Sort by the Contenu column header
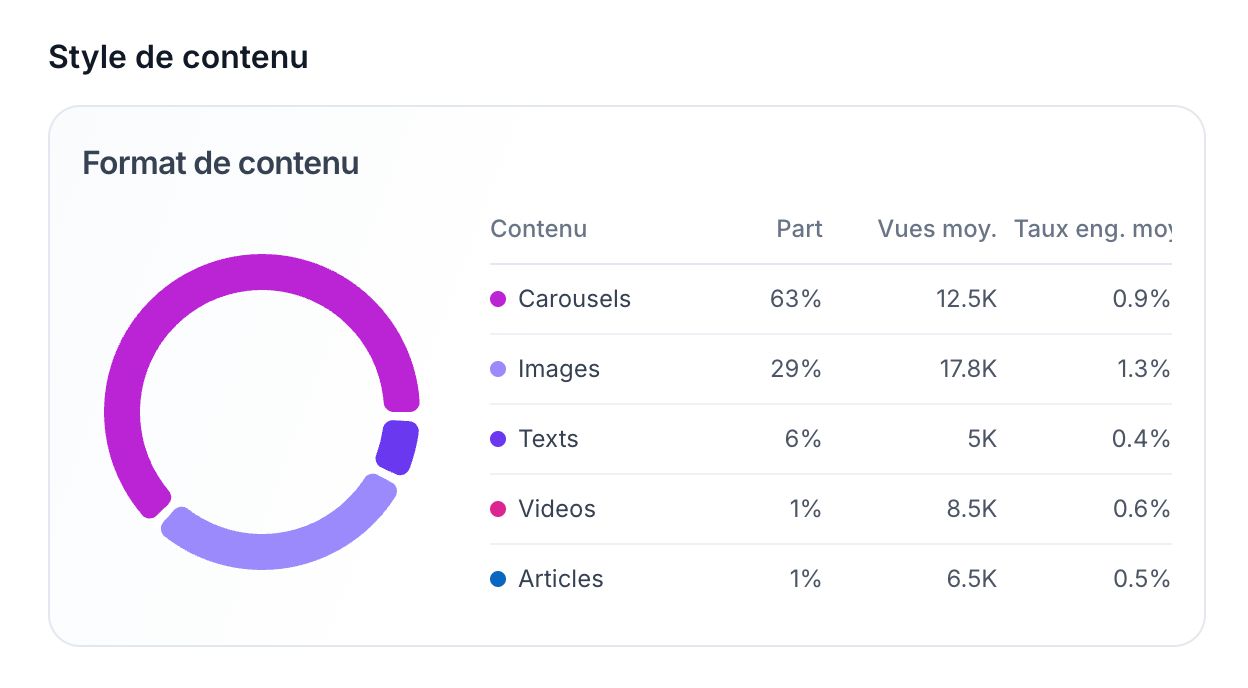The image size is (1248, 688). pyautogui.click(x=538, y=229)
